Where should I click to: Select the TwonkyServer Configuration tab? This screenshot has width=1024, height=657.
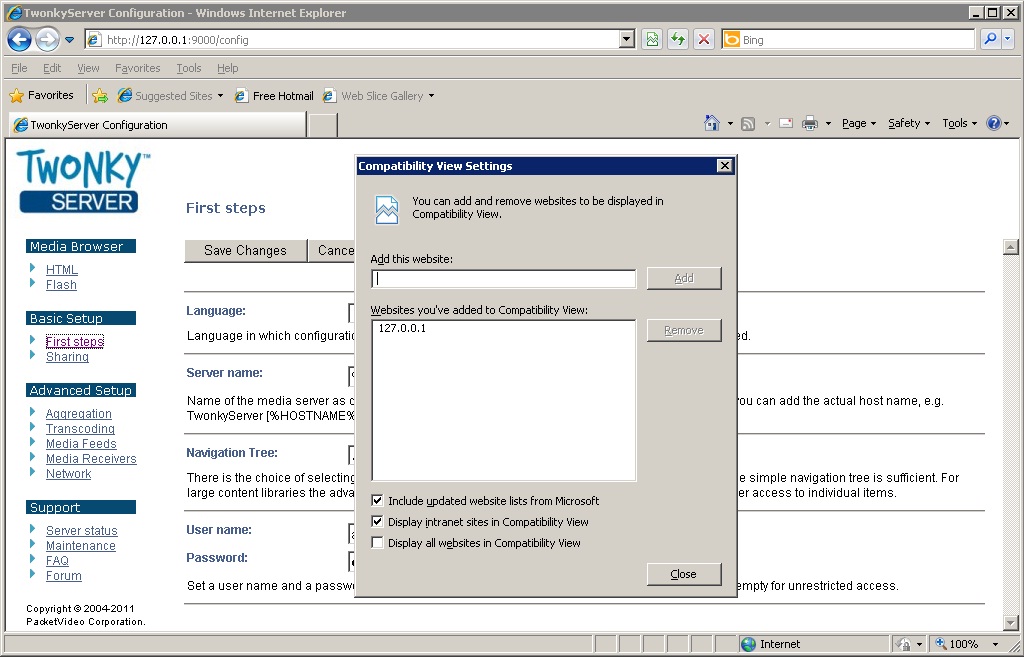pyautogui.click(x=150, y=125)
